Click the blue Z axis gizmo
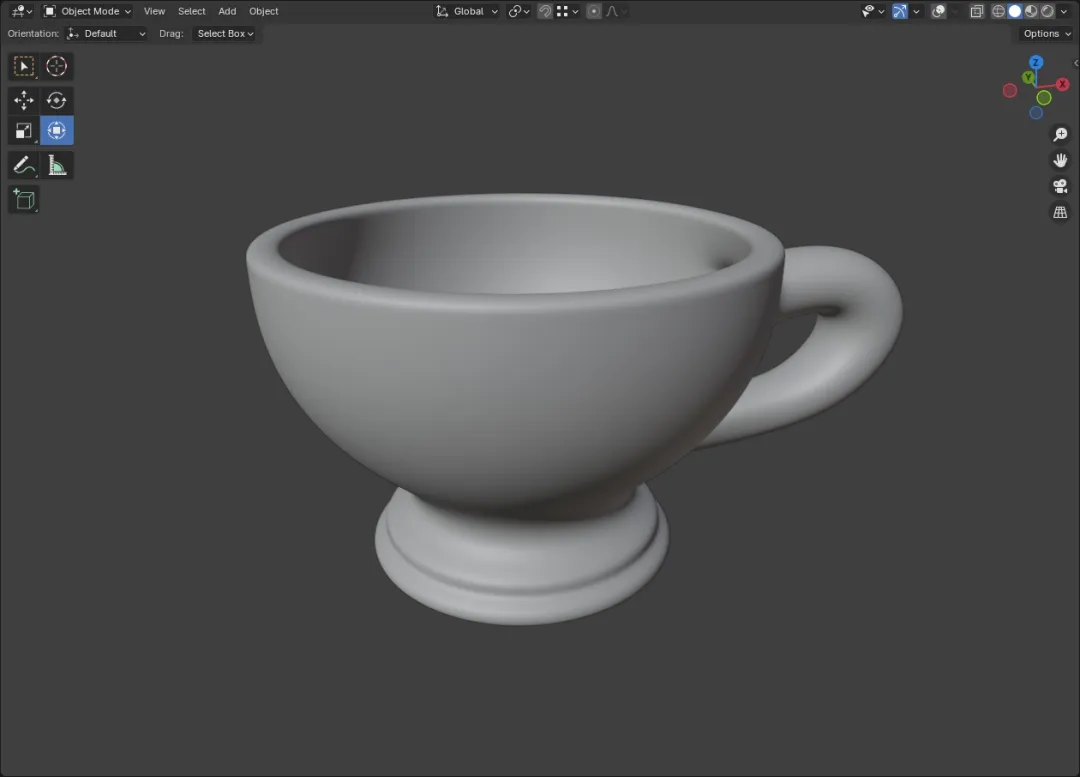1080x777 pixels. coord(1036,63)
